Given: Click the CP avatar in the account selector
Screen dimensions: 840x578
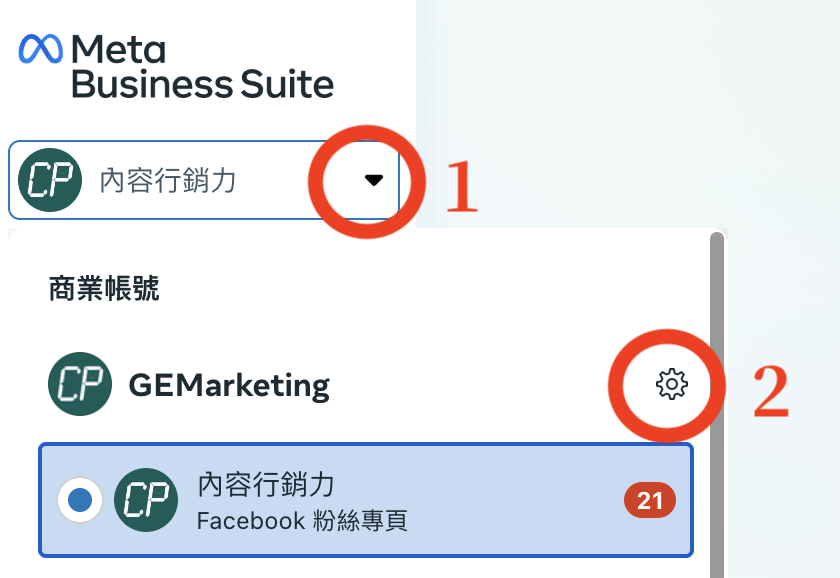Looking at the screenshot, I should pos(50,180).
